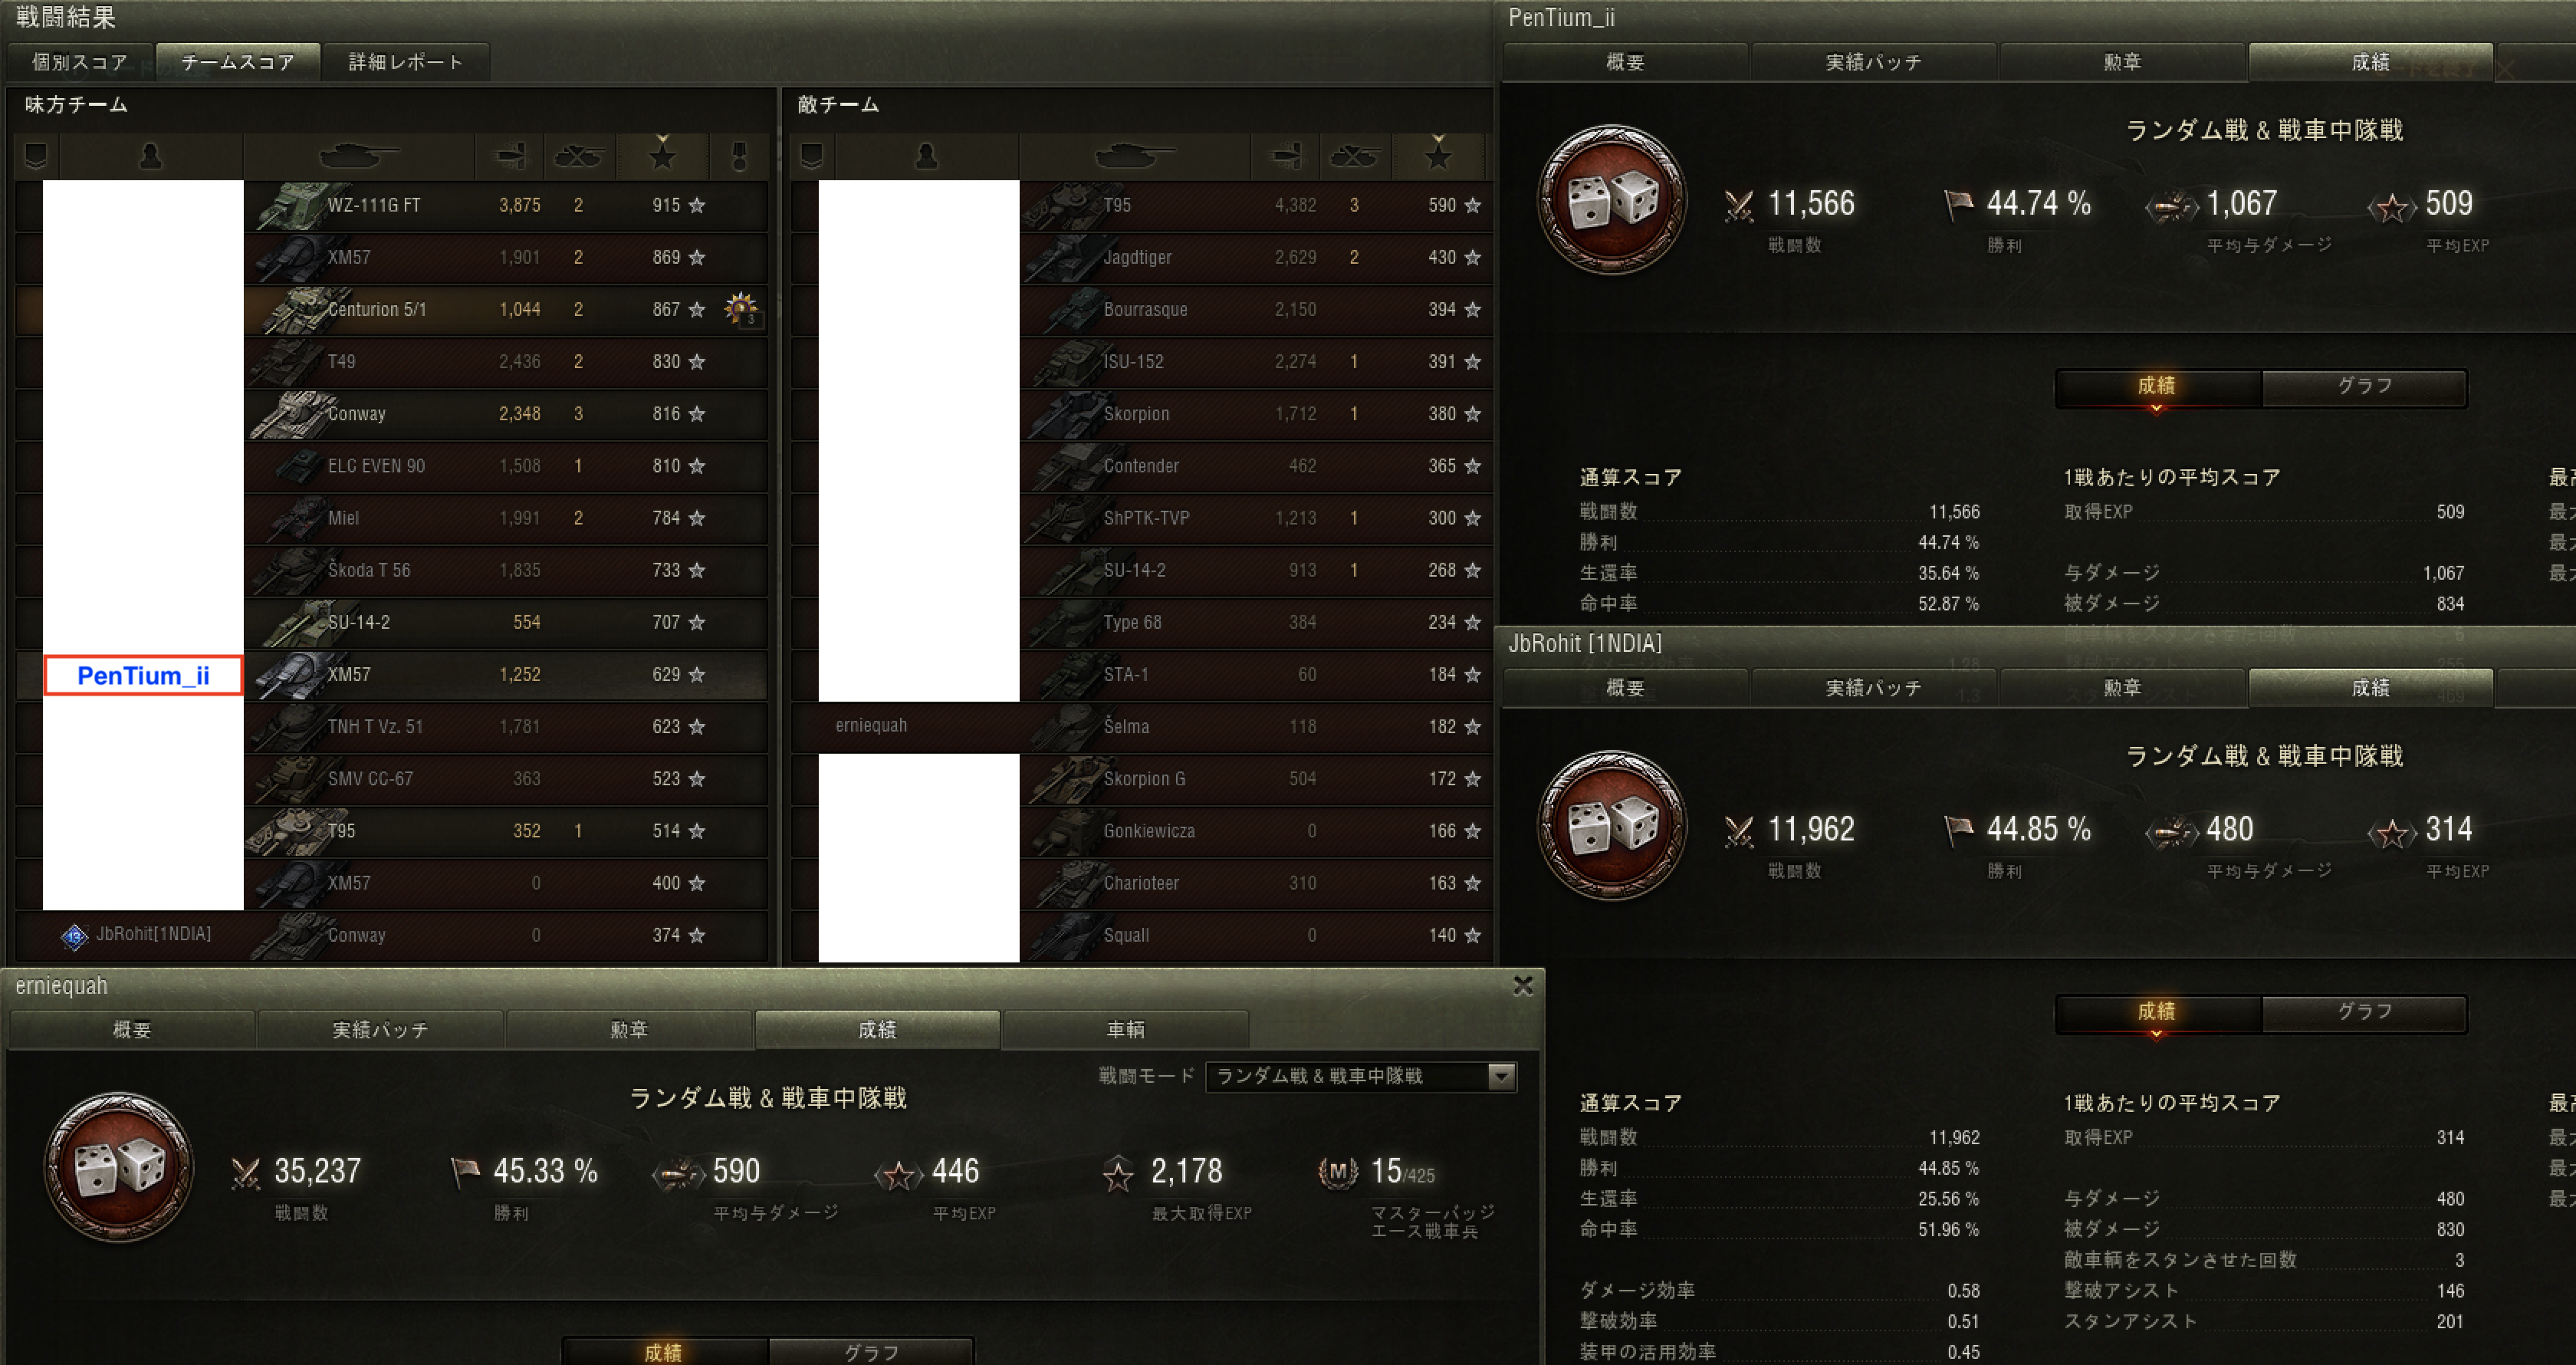Sort enemy team by tank column icon
The height and width of the screenshot is (1365, 2576).
coord(1133,156)
